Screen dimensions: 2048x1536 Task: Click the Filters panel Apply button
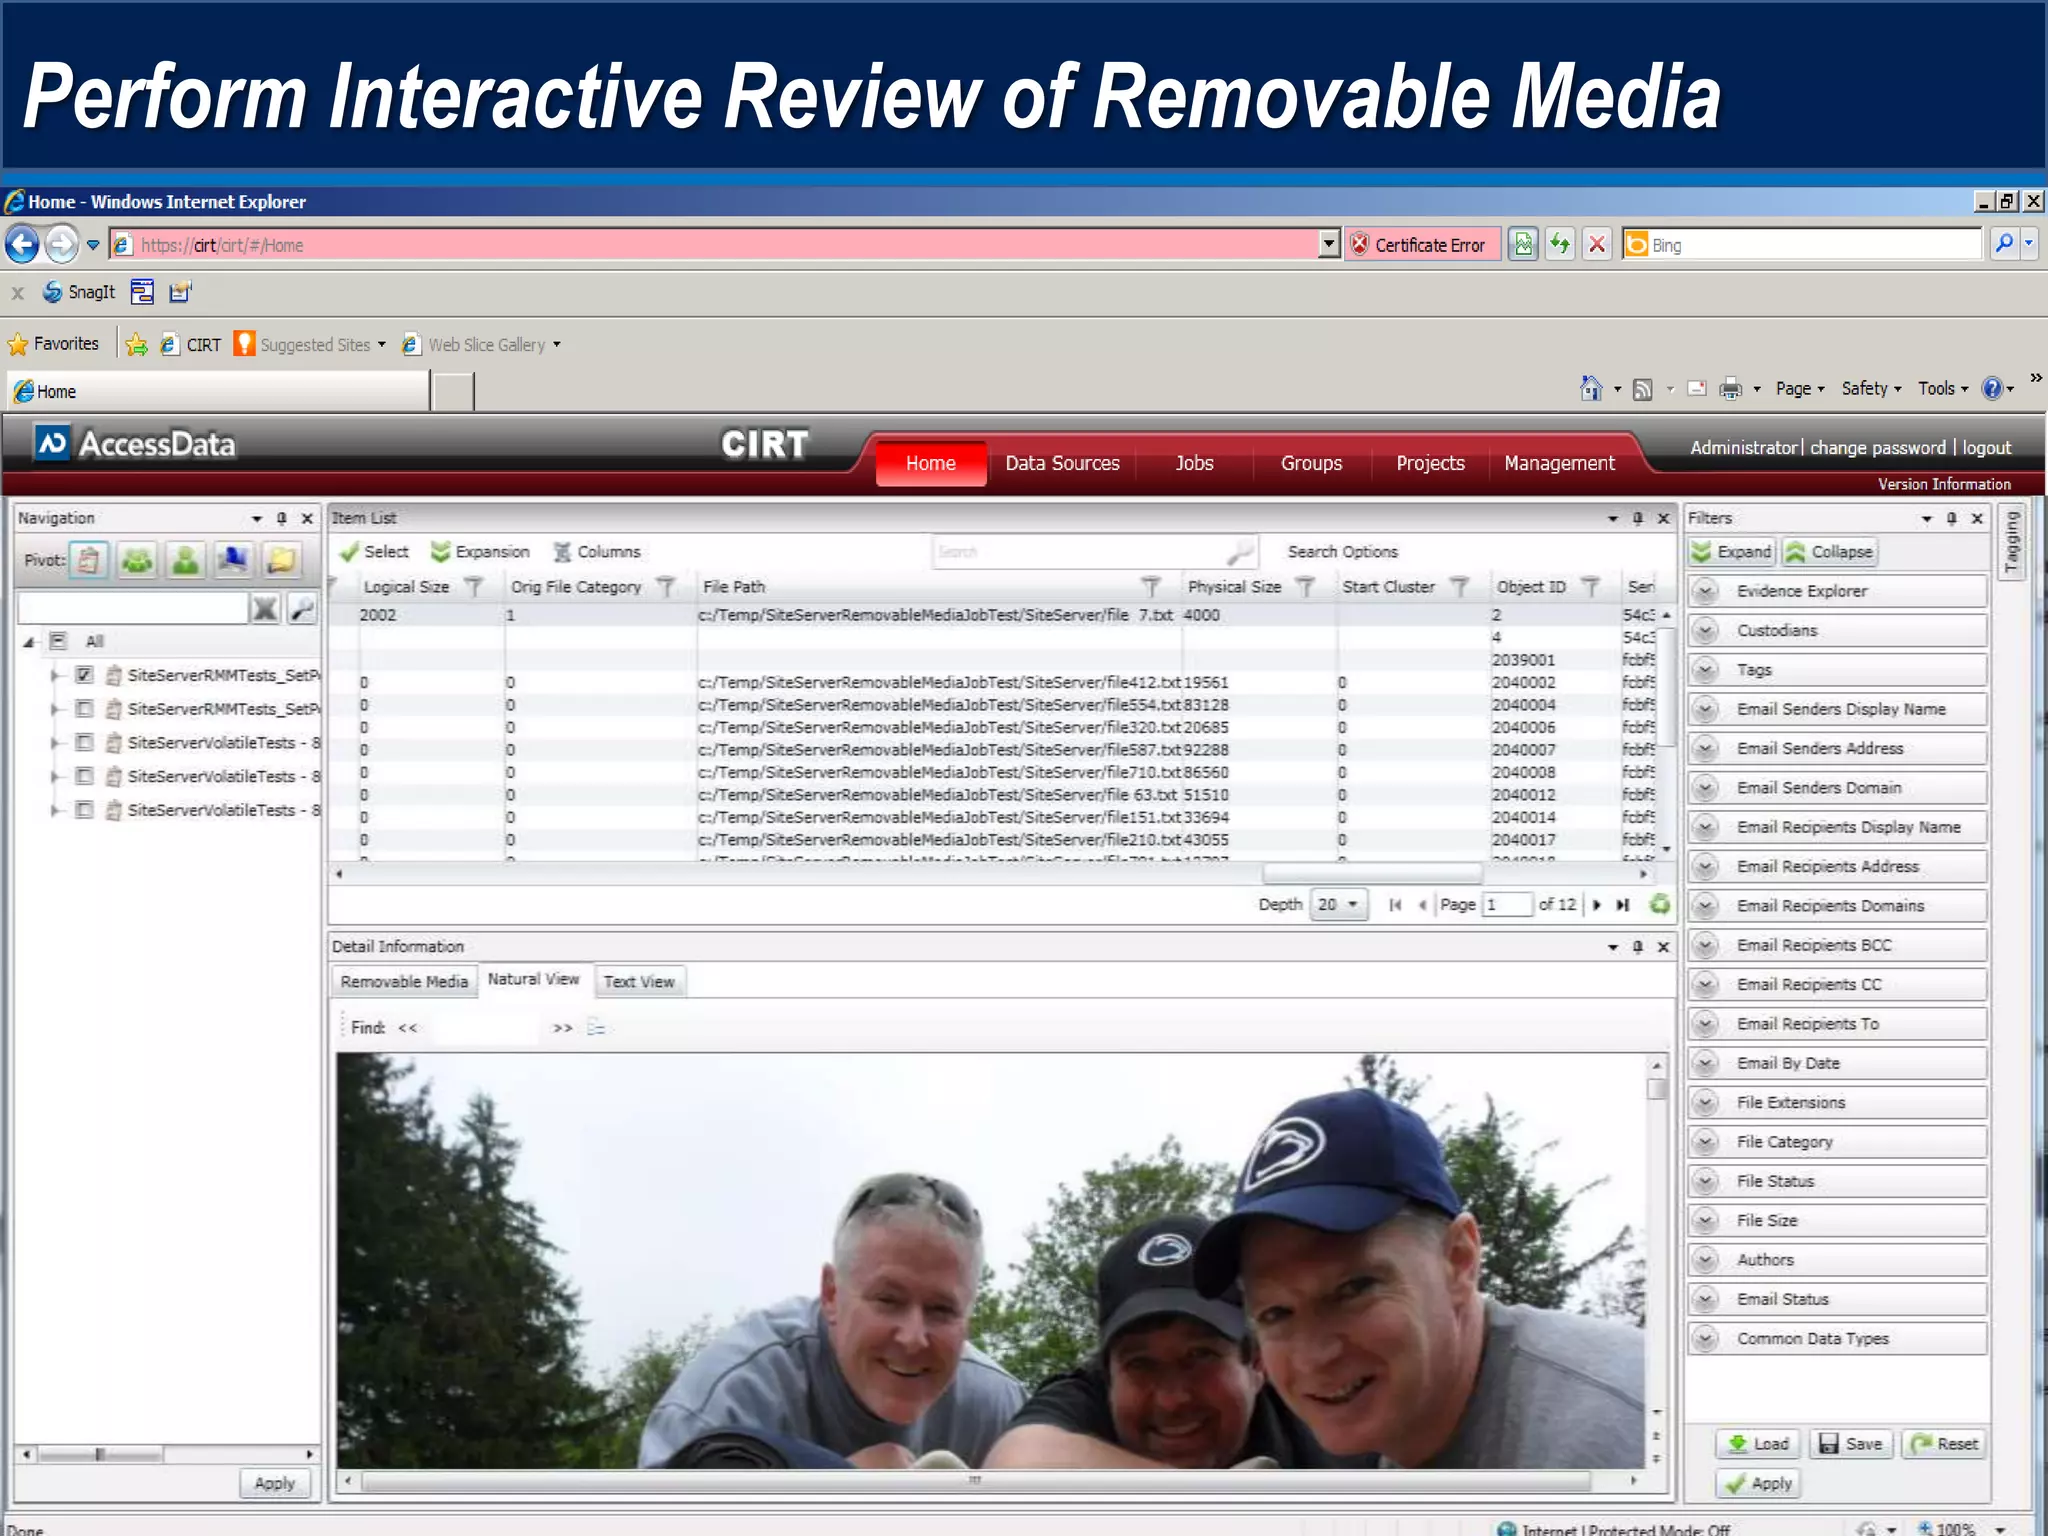click(1759, 1484)
